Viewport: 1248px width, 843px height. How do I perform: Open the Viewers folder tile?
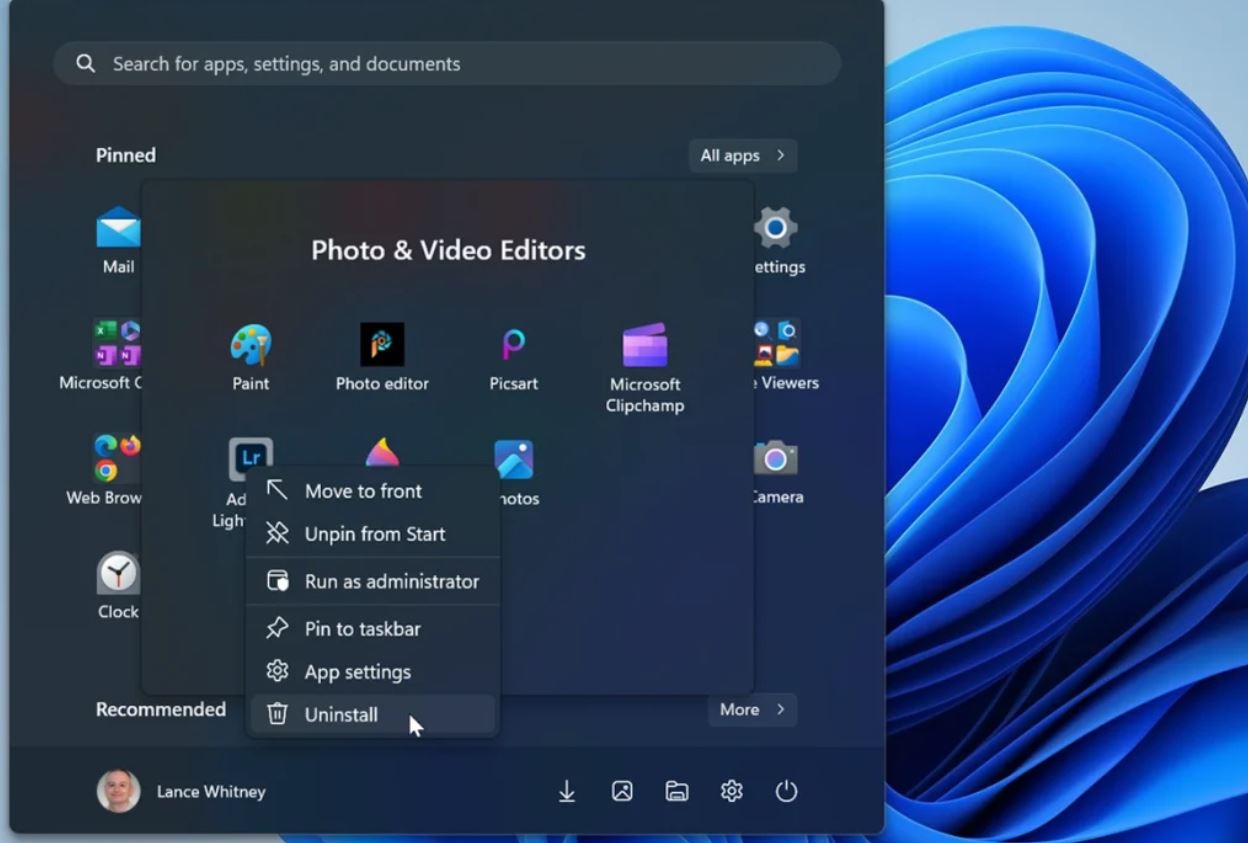777,343
